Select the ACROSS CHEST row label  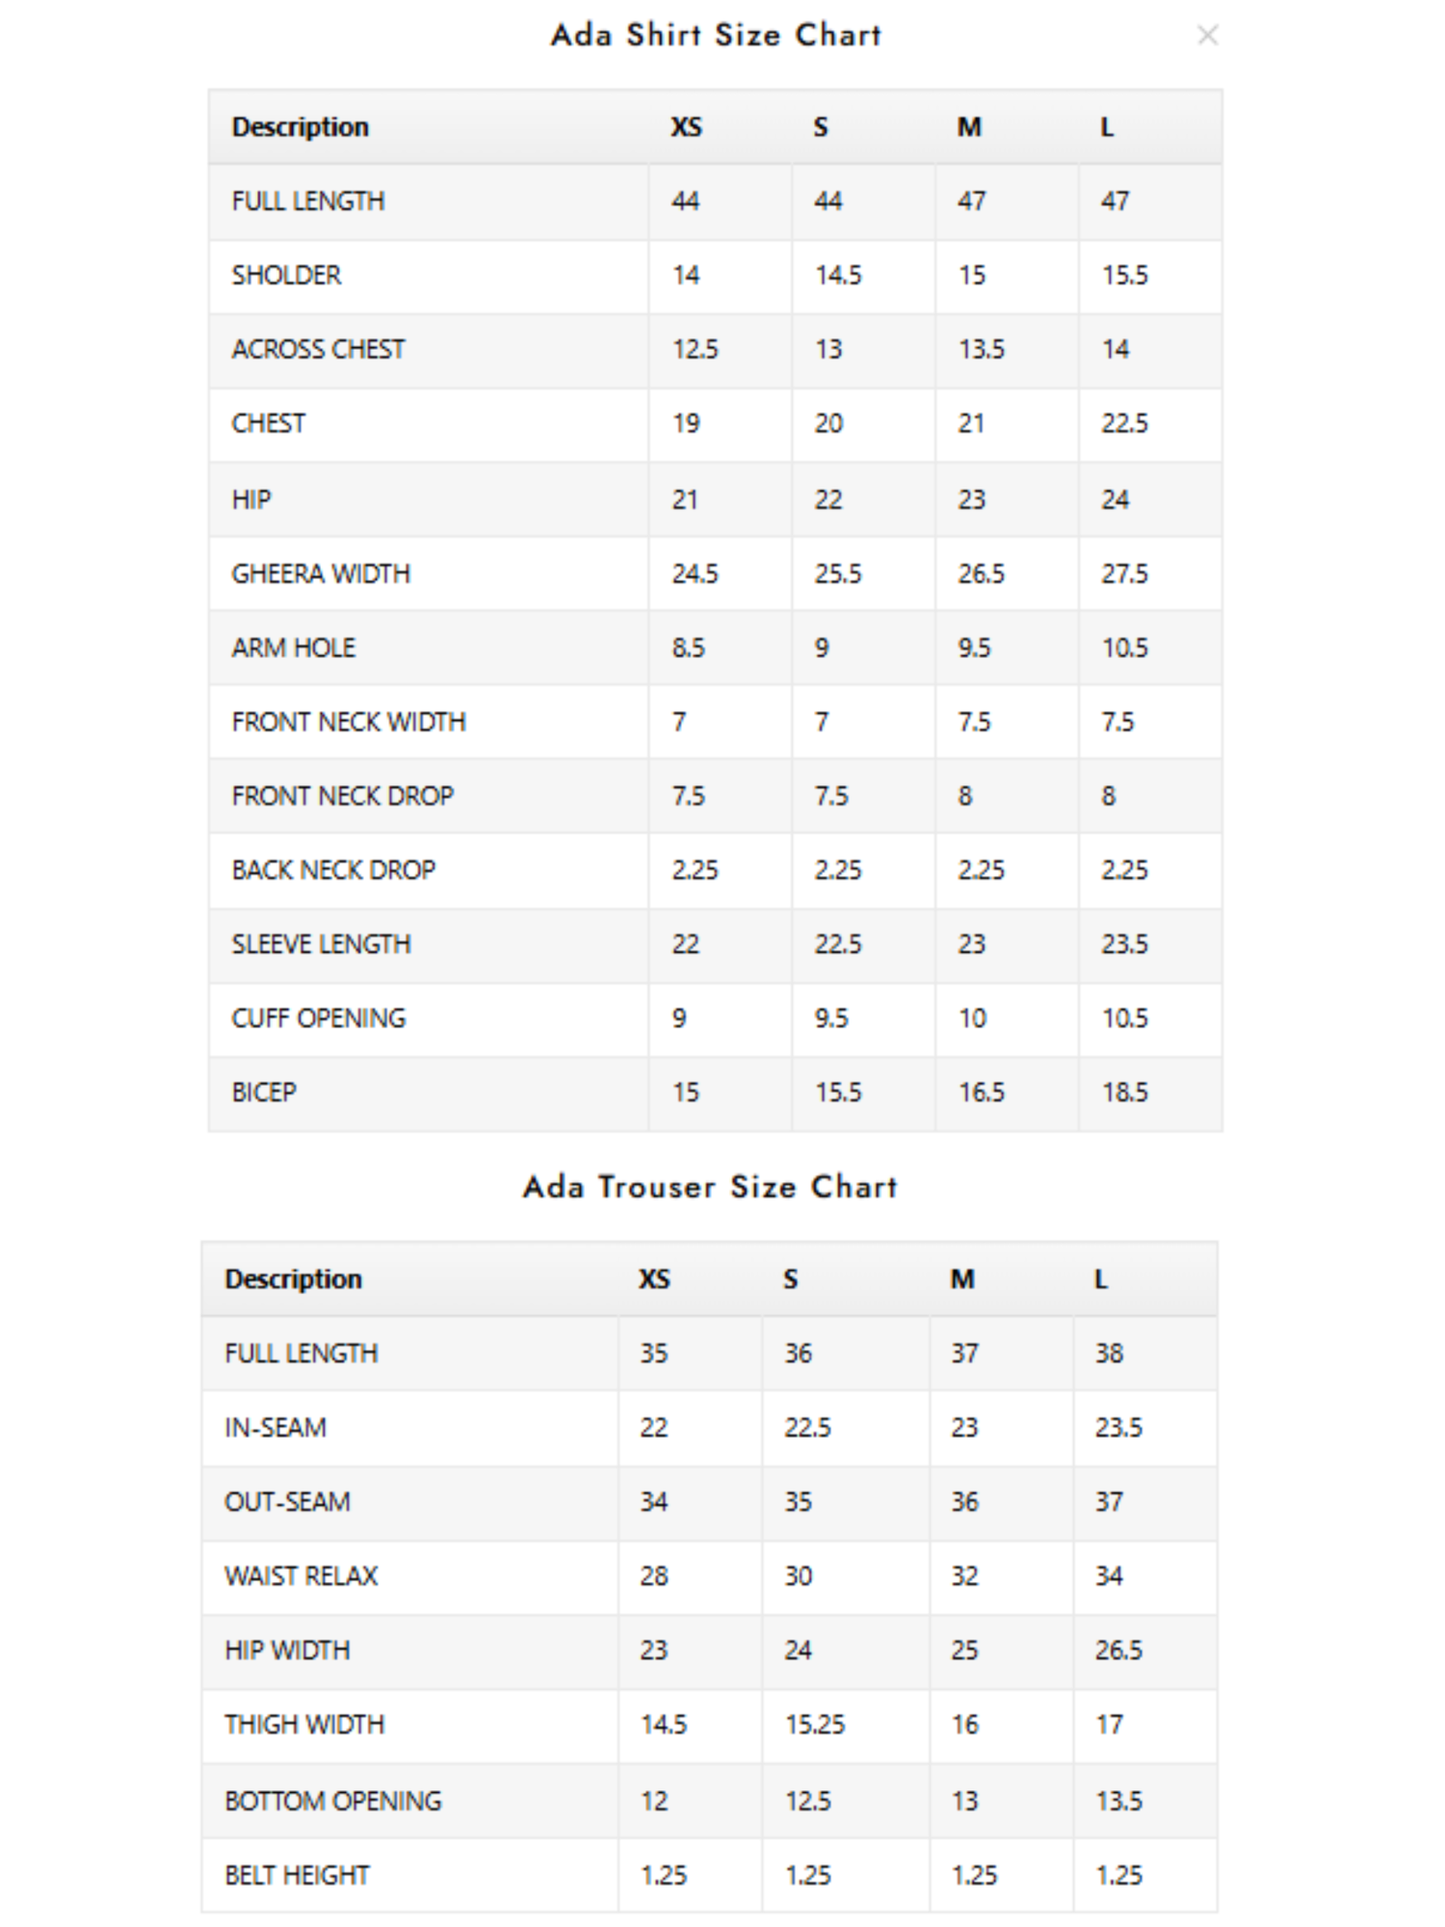click(x=318, y=349)
